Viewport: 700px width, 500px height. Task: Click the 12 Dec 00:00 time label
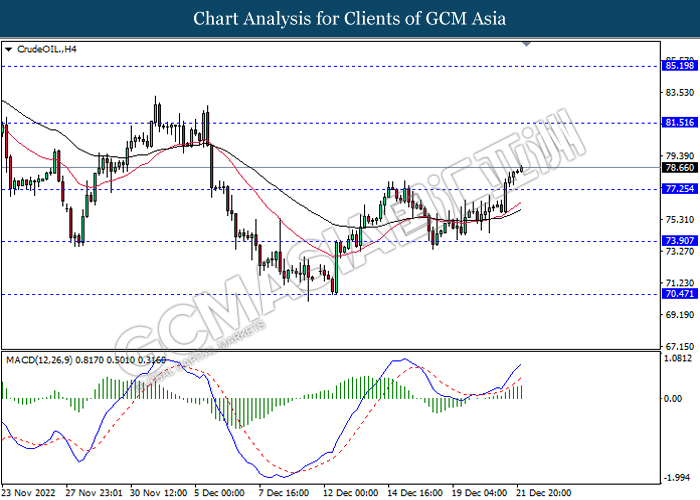(x=350, y=493)
